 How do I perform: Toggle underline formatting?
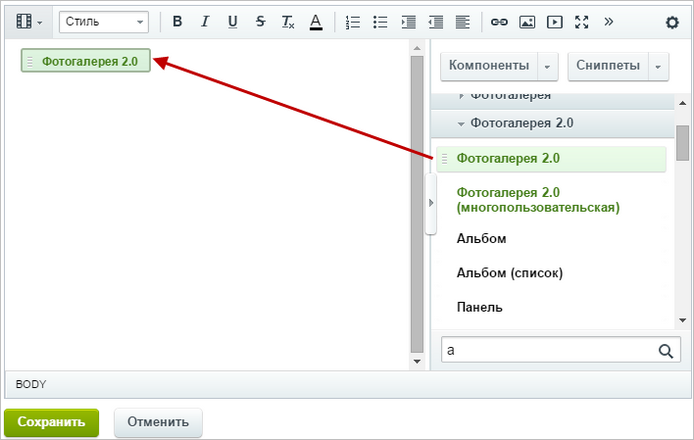click(x=232, y=21)
